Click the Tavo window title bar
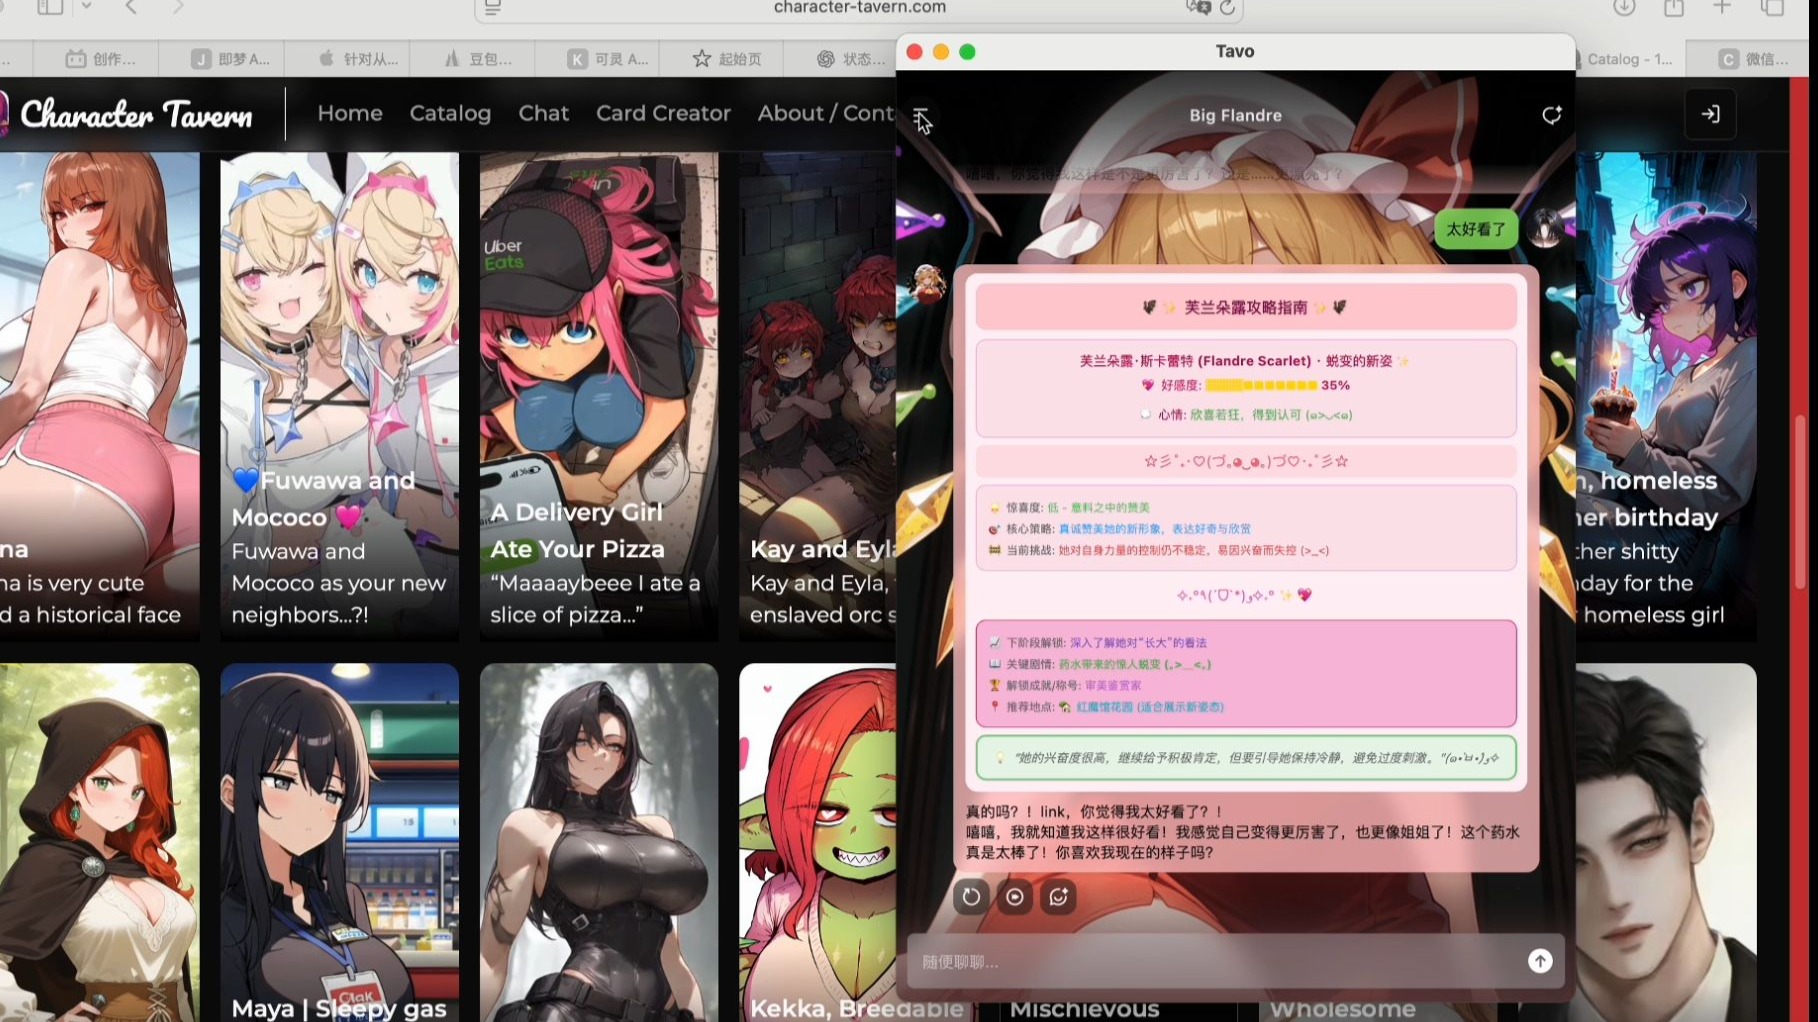The height and width of the screenshot is (1022, 1818). coord(1235,51)
